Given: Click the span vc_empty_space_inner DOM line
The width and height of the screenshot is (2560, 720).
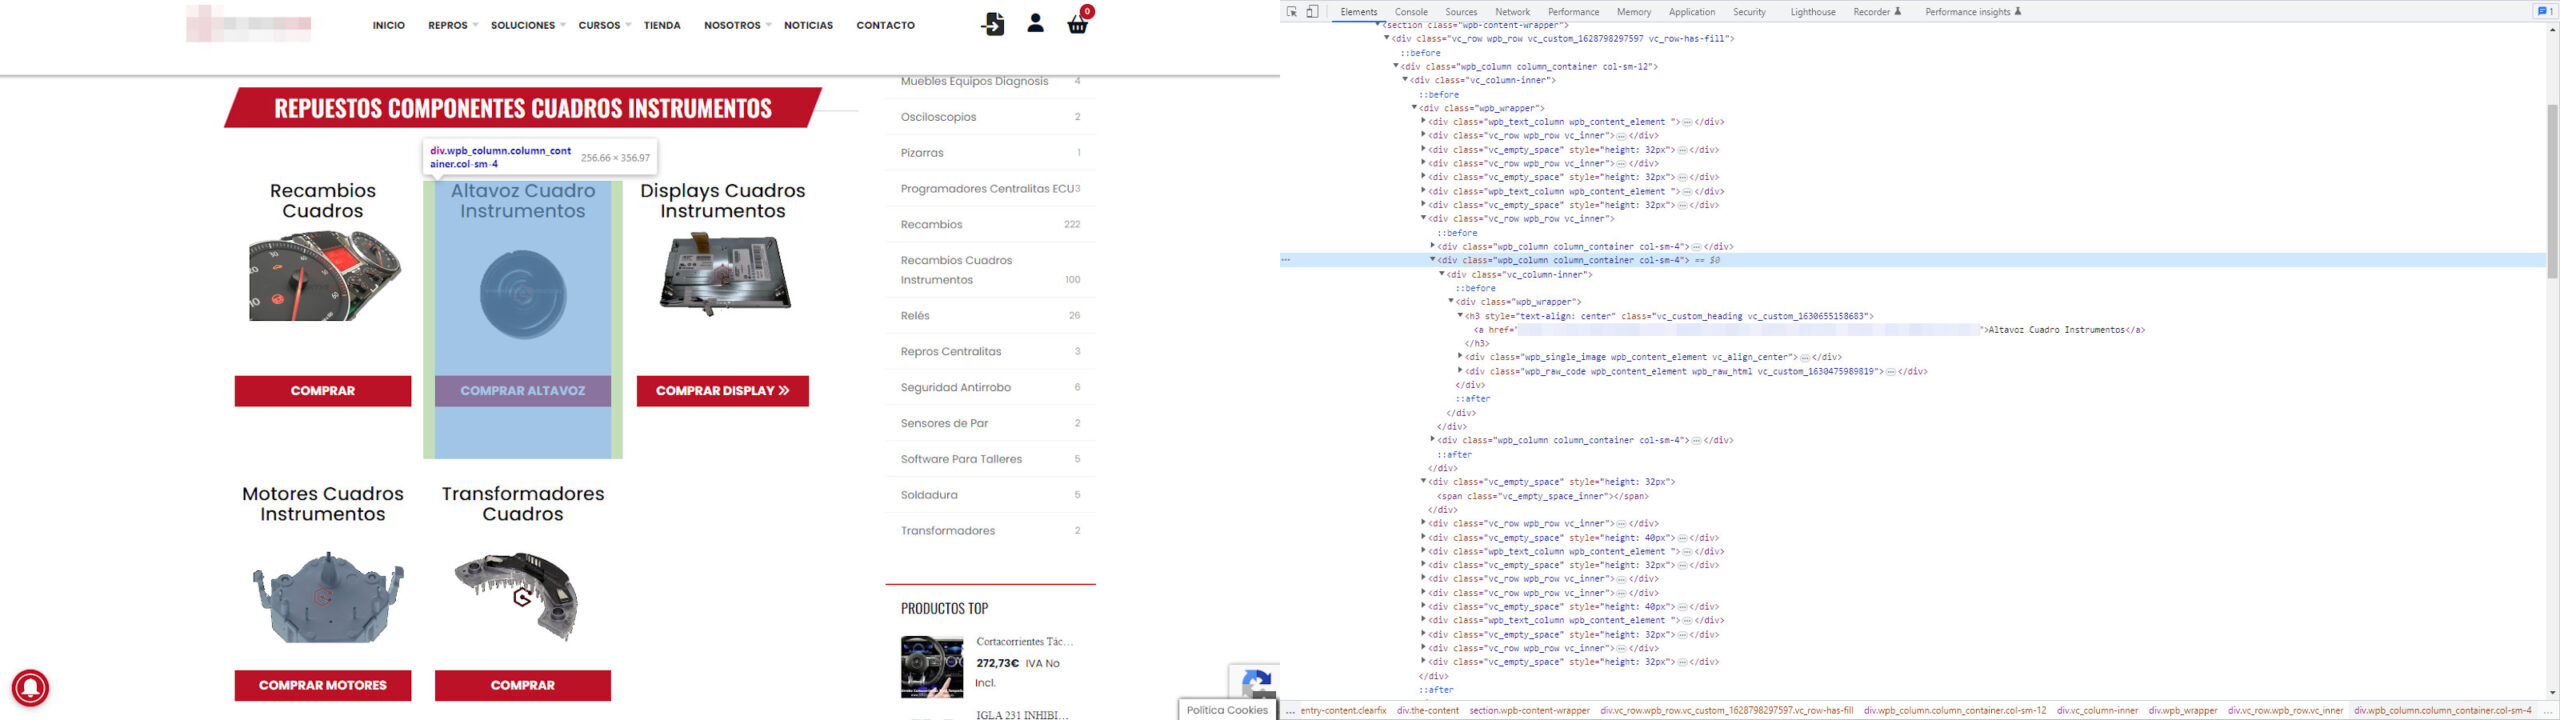Looking at the screenshot, I should point(1543,496).
